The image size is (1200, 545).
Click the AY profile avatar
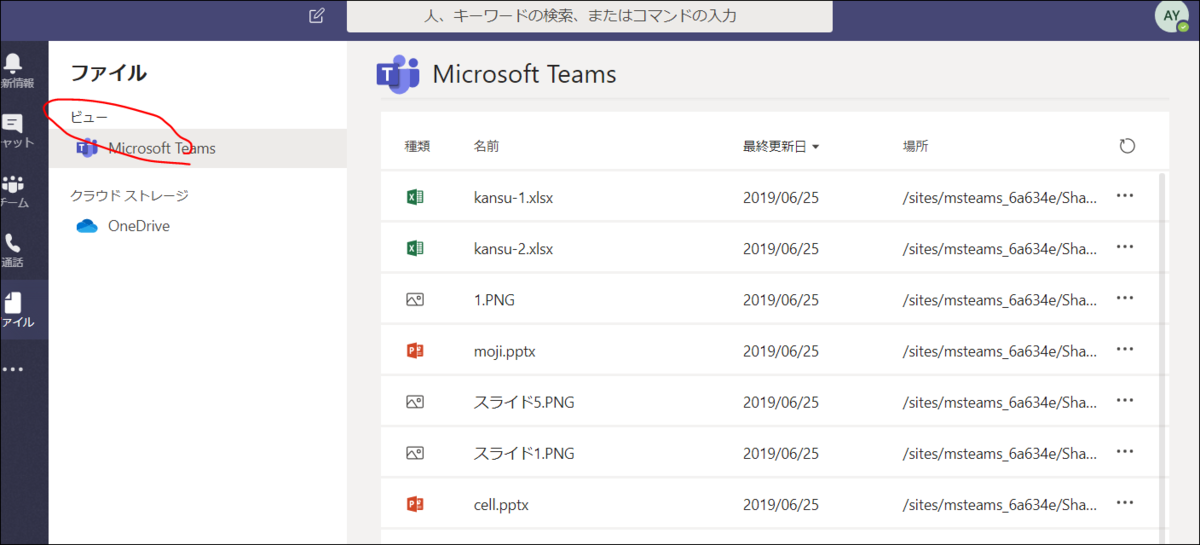tap(1171, 16)
